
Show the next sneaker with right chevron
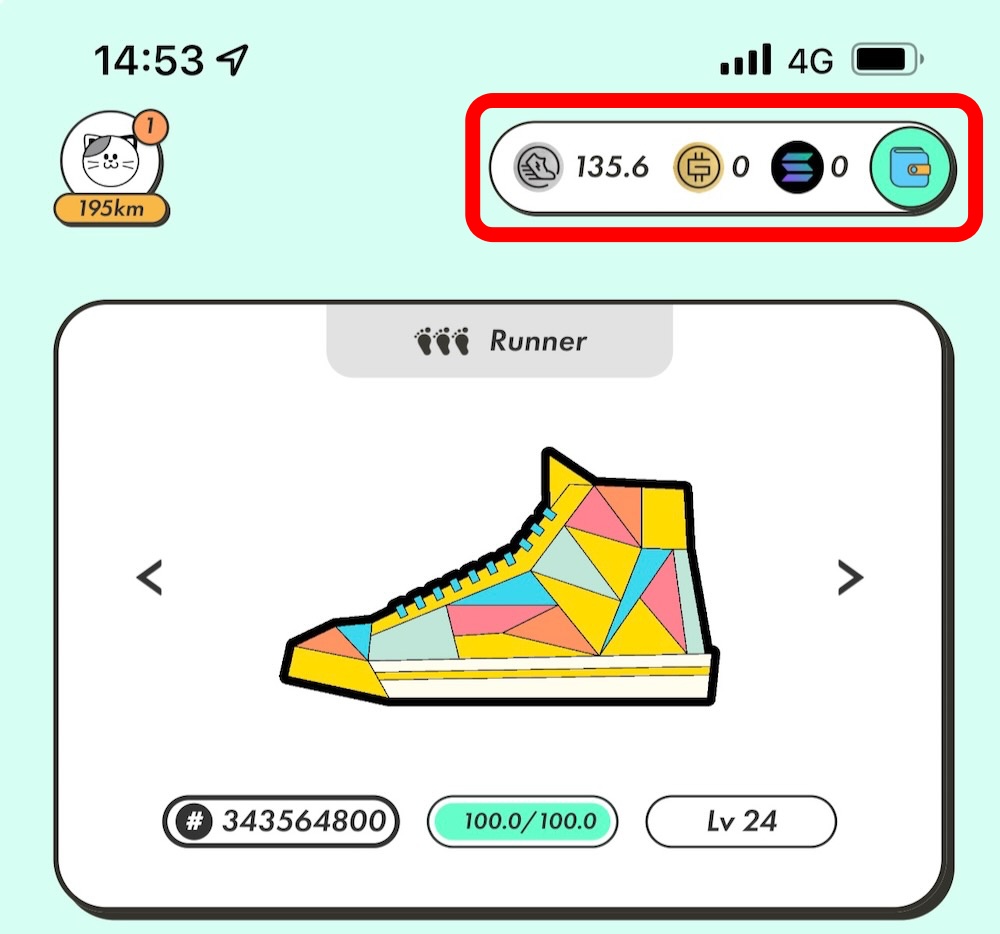pyautogui.click(x=850, y=578)
